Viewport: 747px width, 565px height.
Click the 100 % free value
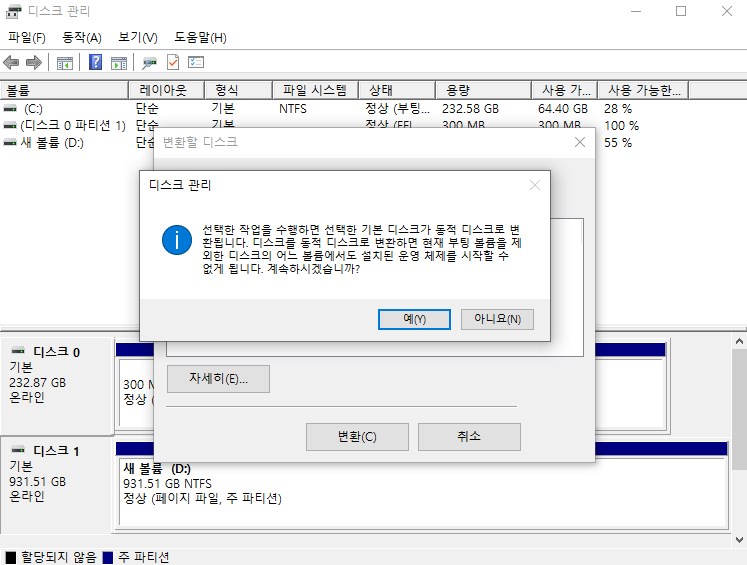coord(621,126)
